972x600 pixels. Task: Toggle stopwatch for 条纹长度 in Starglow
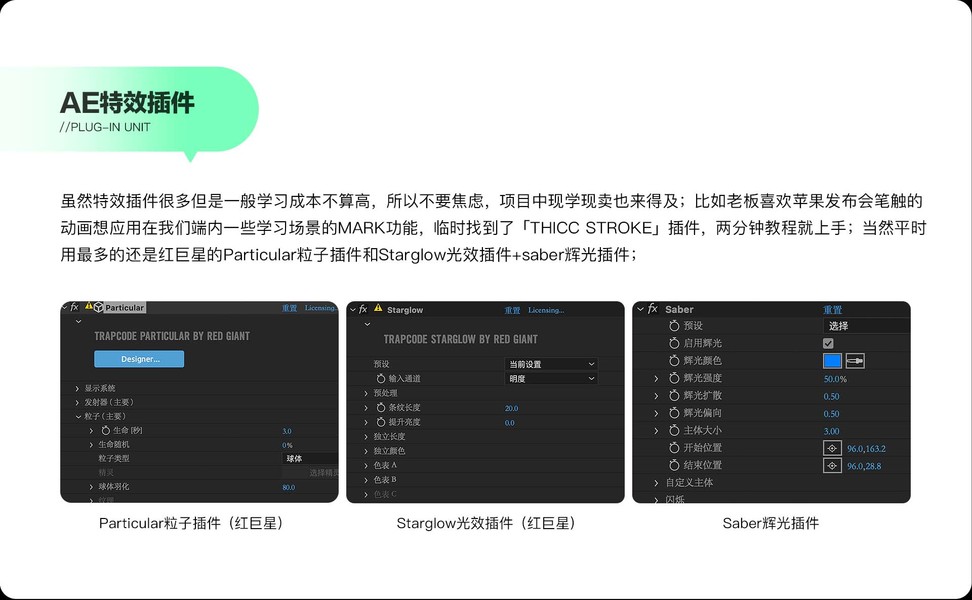coord(381,407)
